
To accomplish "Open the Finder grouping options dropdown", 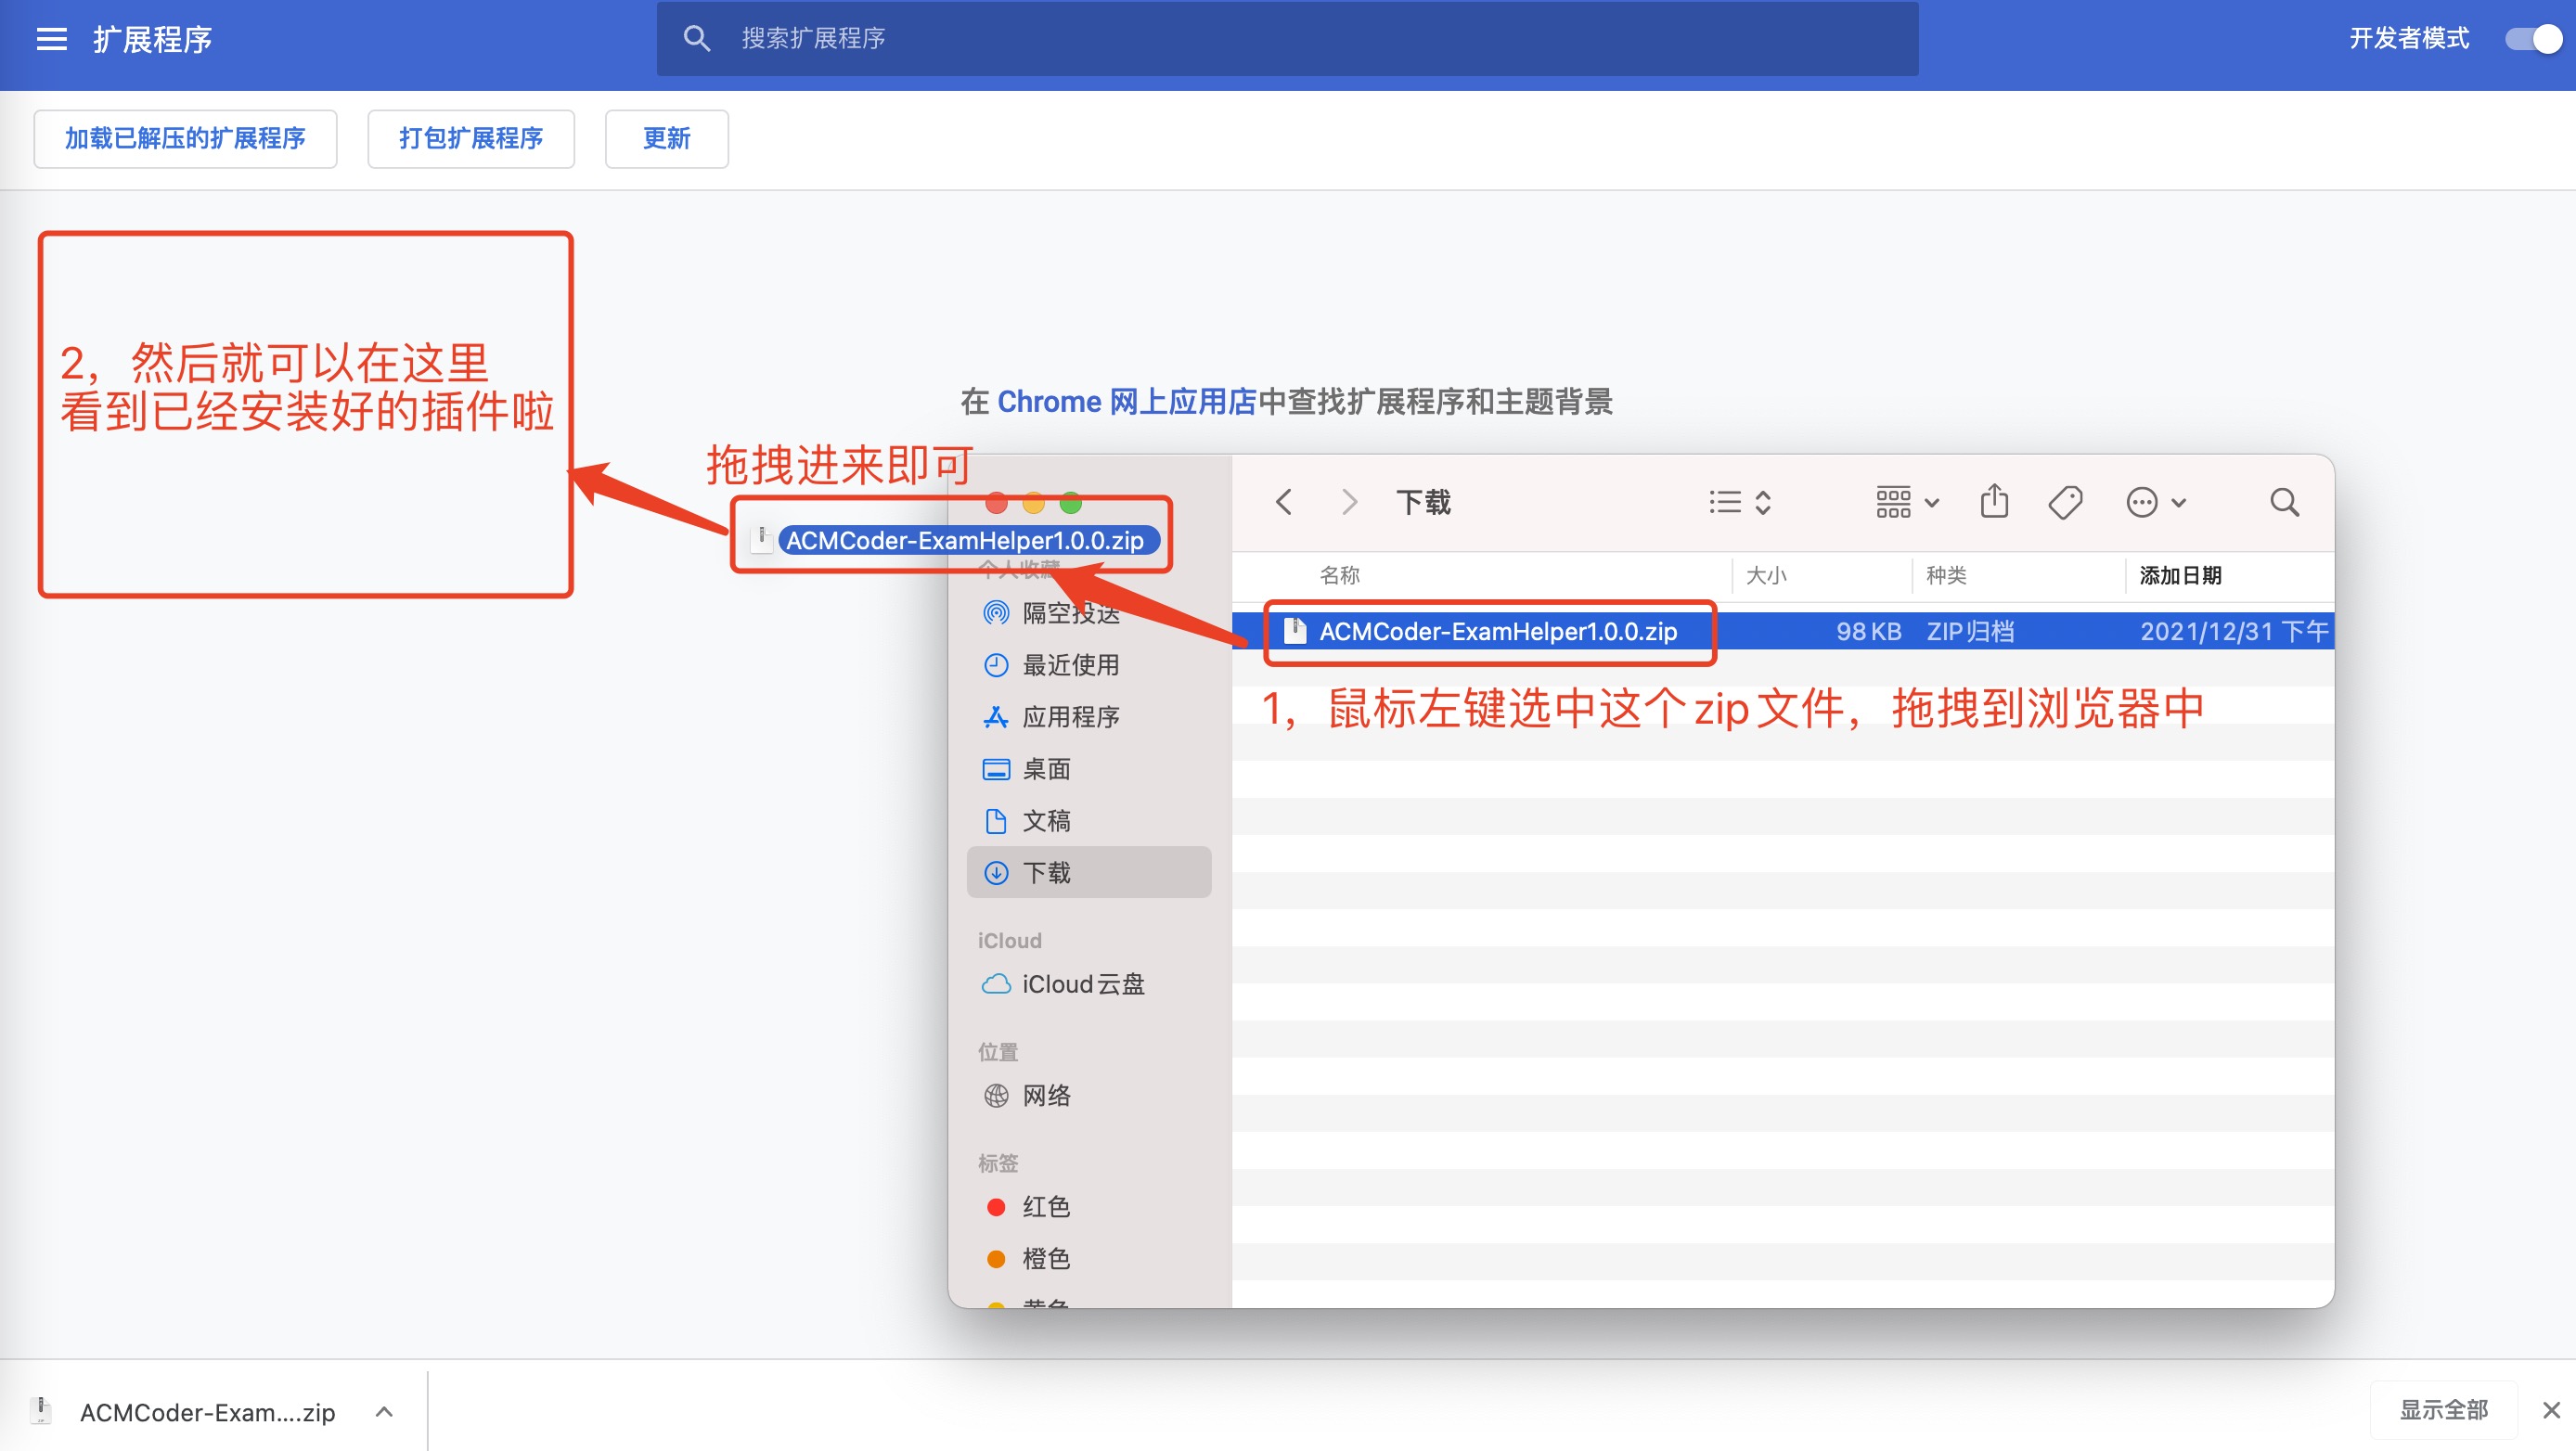I will click(x=1907, y=502).
